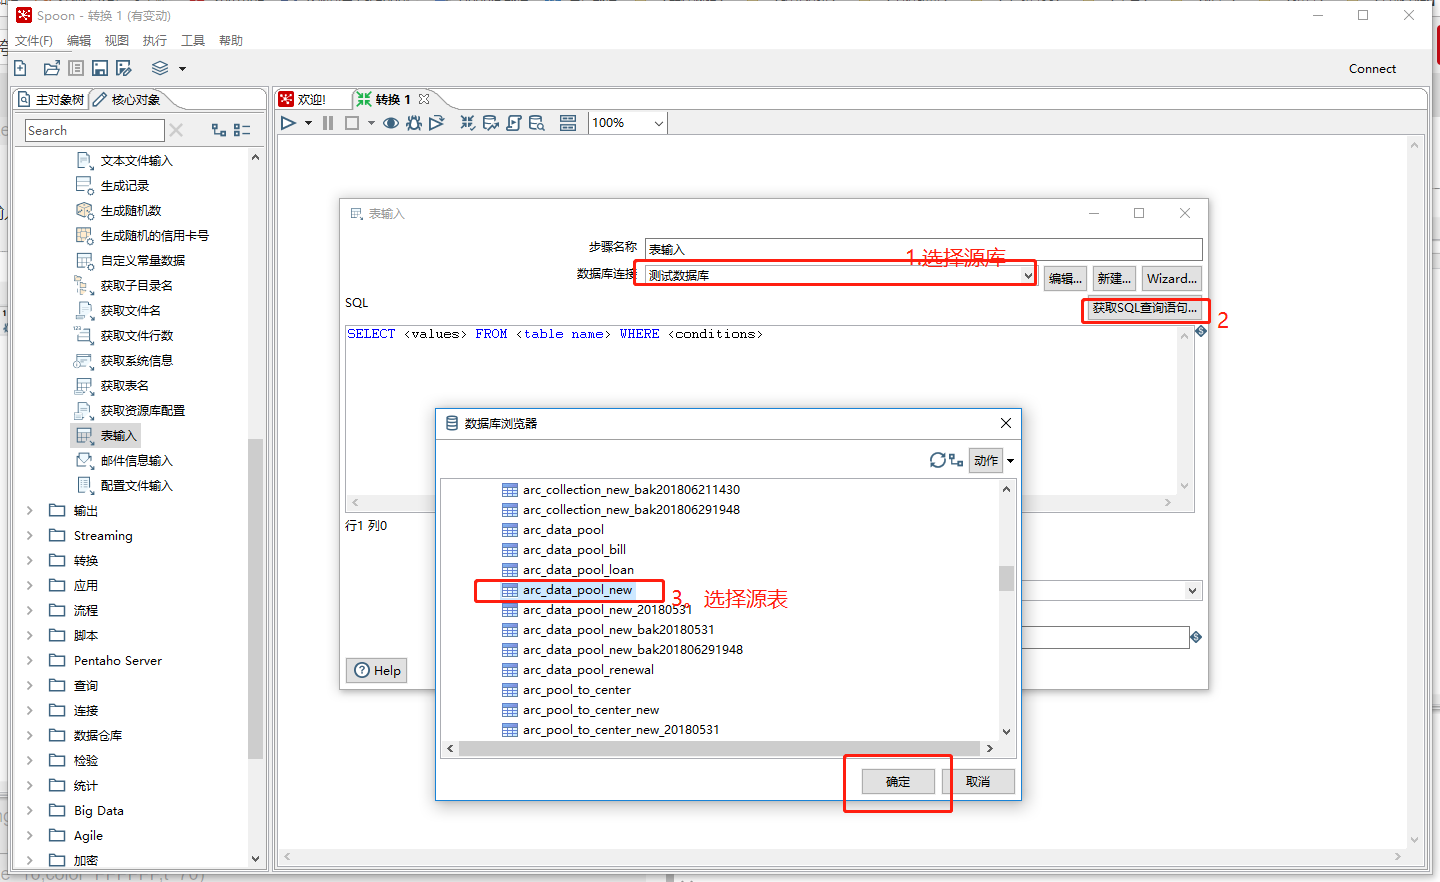Open the run options dropdown arrow
The height and width of the screenshot is (882, 1440).
pyautogui.click(x=308, y=123)
